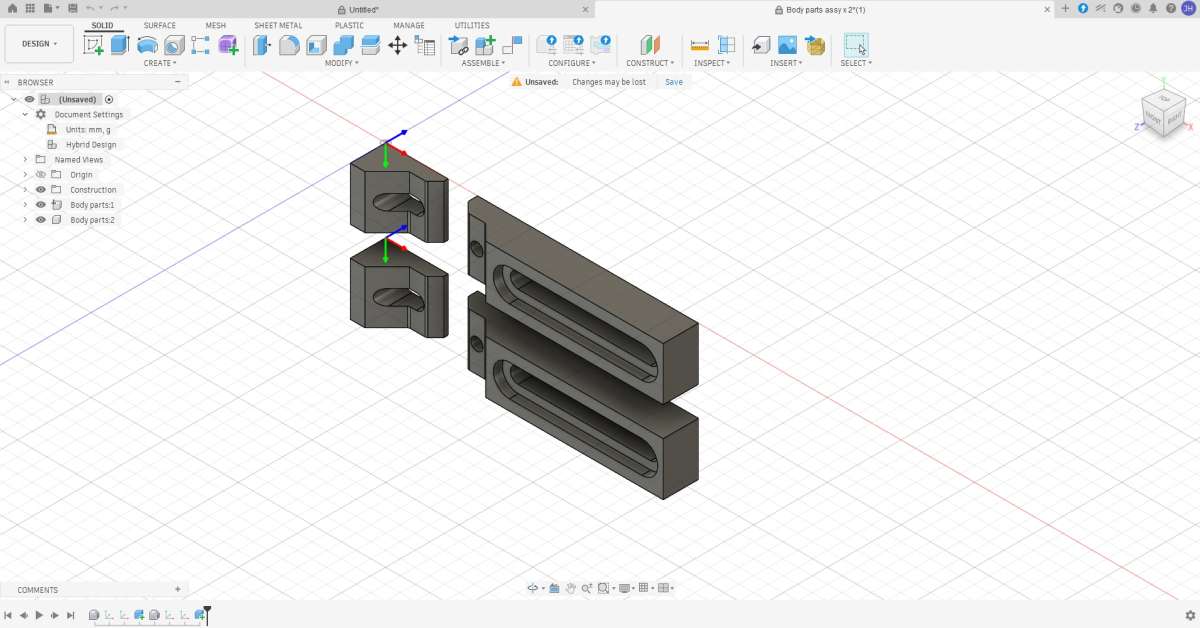Viewport: 1200px width, 628px height.
Task: Play the timeline
Action: (39, 615)
